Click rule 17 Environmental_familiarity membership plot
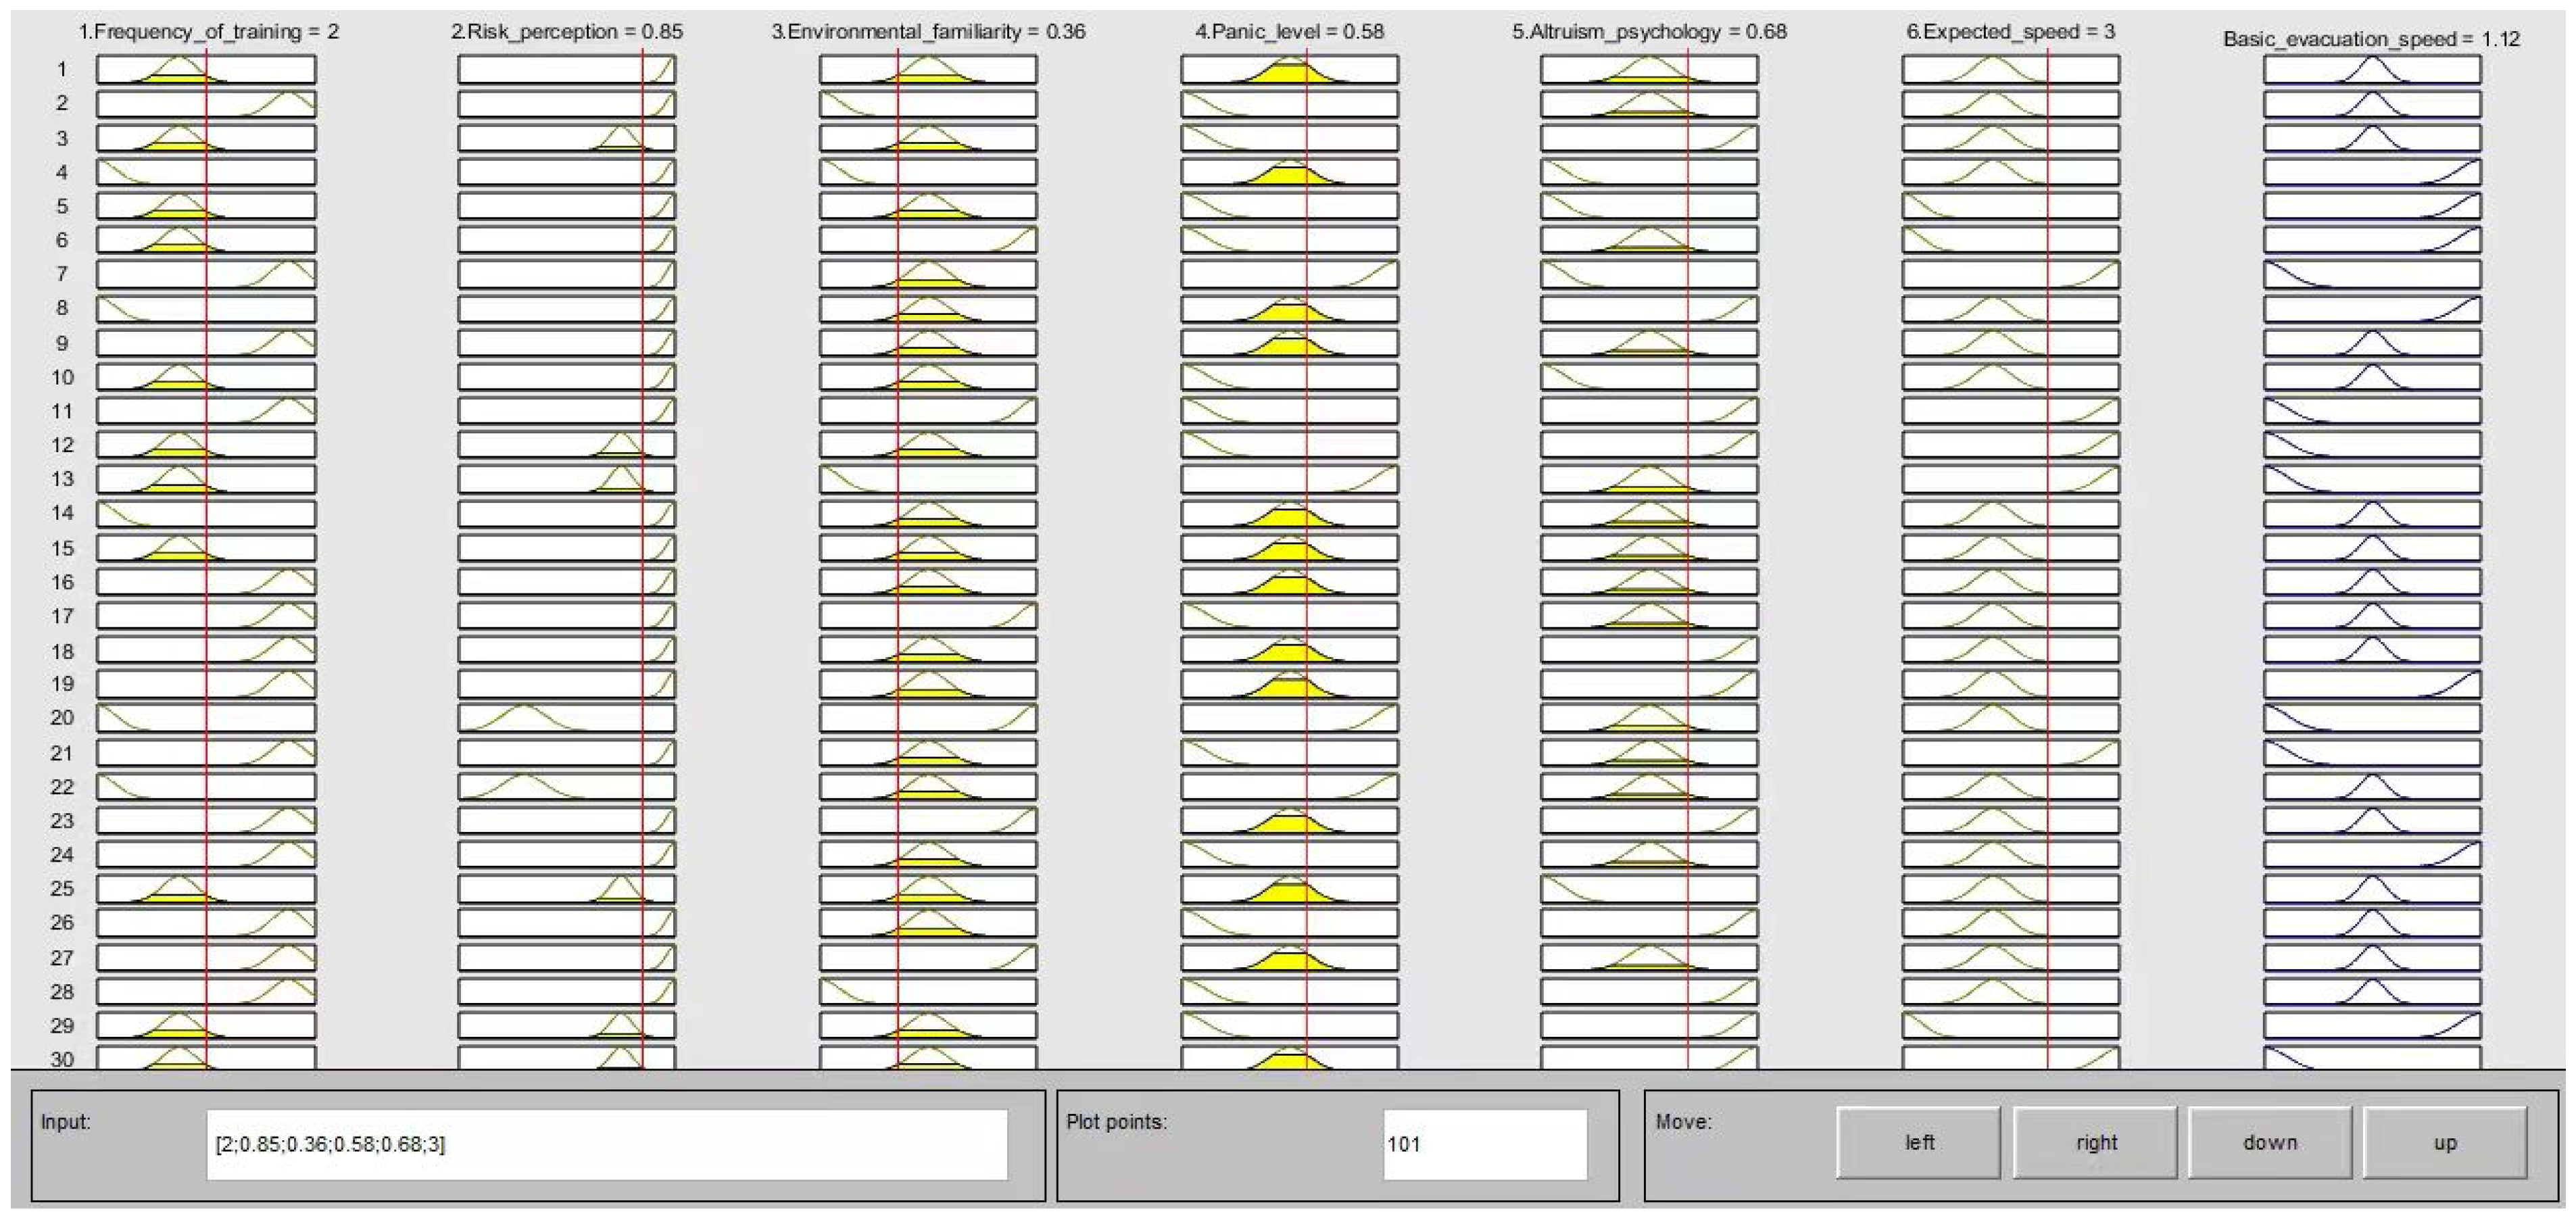This screenshot has height=1222, width=2576. pyautogui.click(x=928, y=615)
